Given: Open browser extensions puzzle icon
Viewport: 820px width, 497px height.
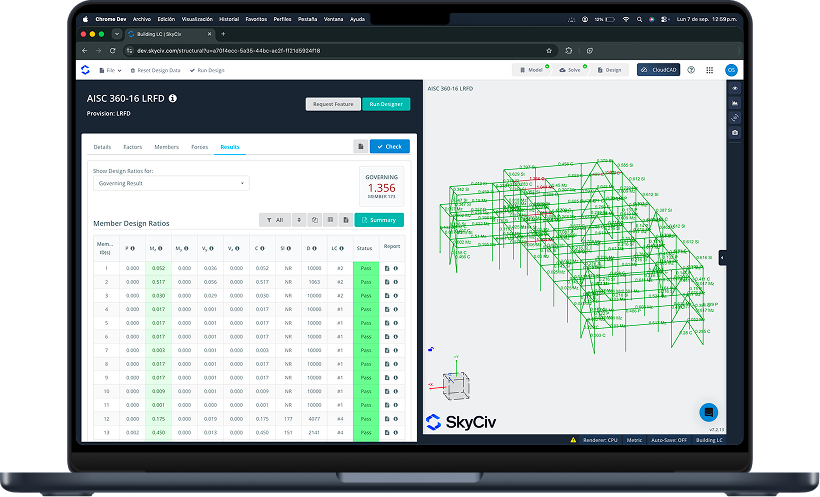Looking at the screenshot, I should coord(569,51).
